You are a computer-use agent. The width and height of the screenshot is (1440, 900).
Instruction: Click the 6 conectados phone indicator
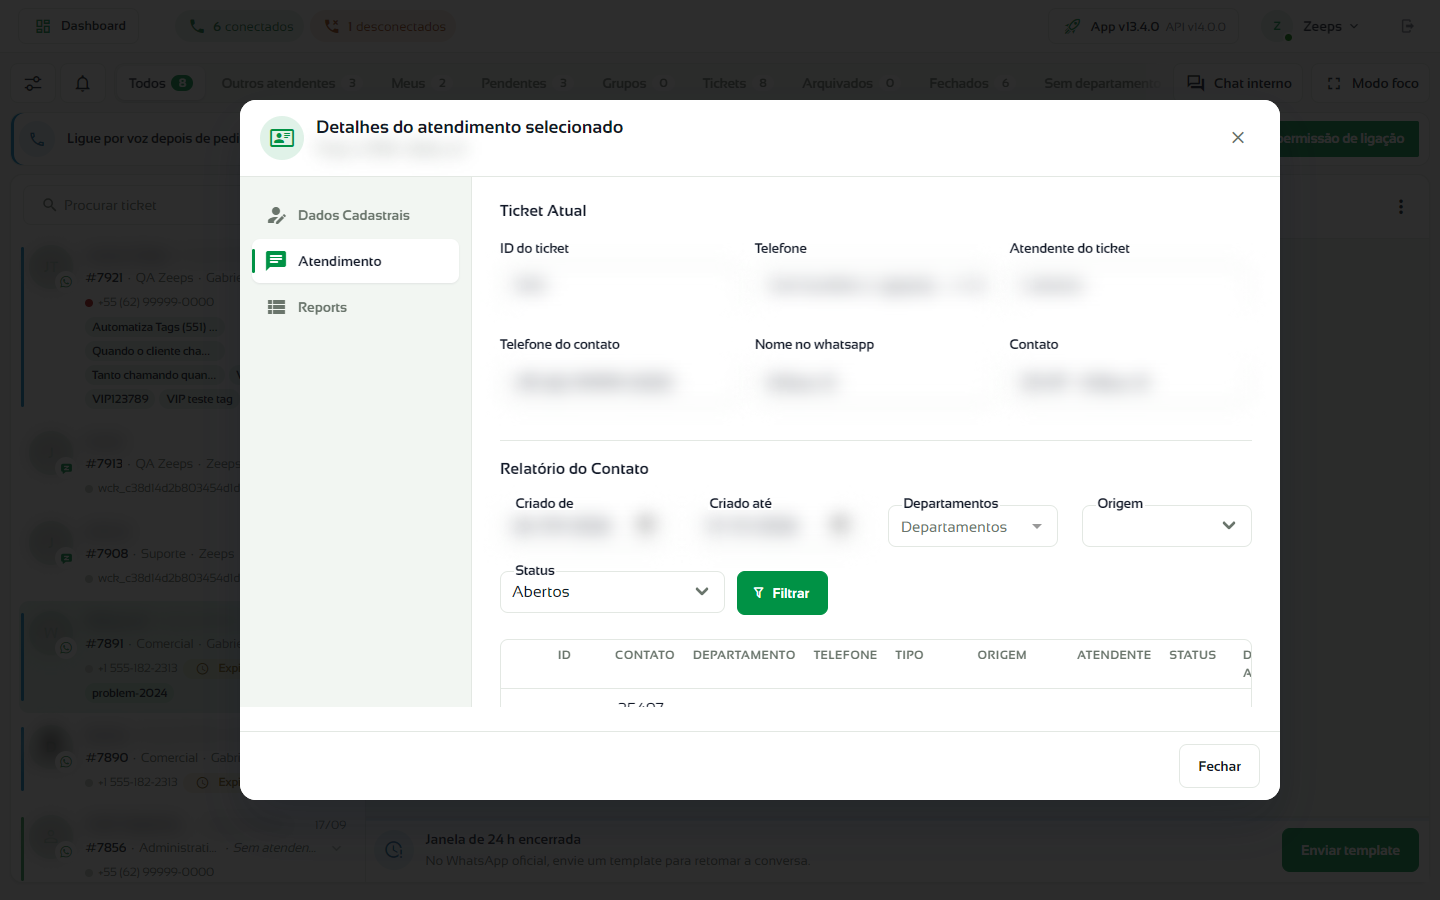(x=242, y=26)
